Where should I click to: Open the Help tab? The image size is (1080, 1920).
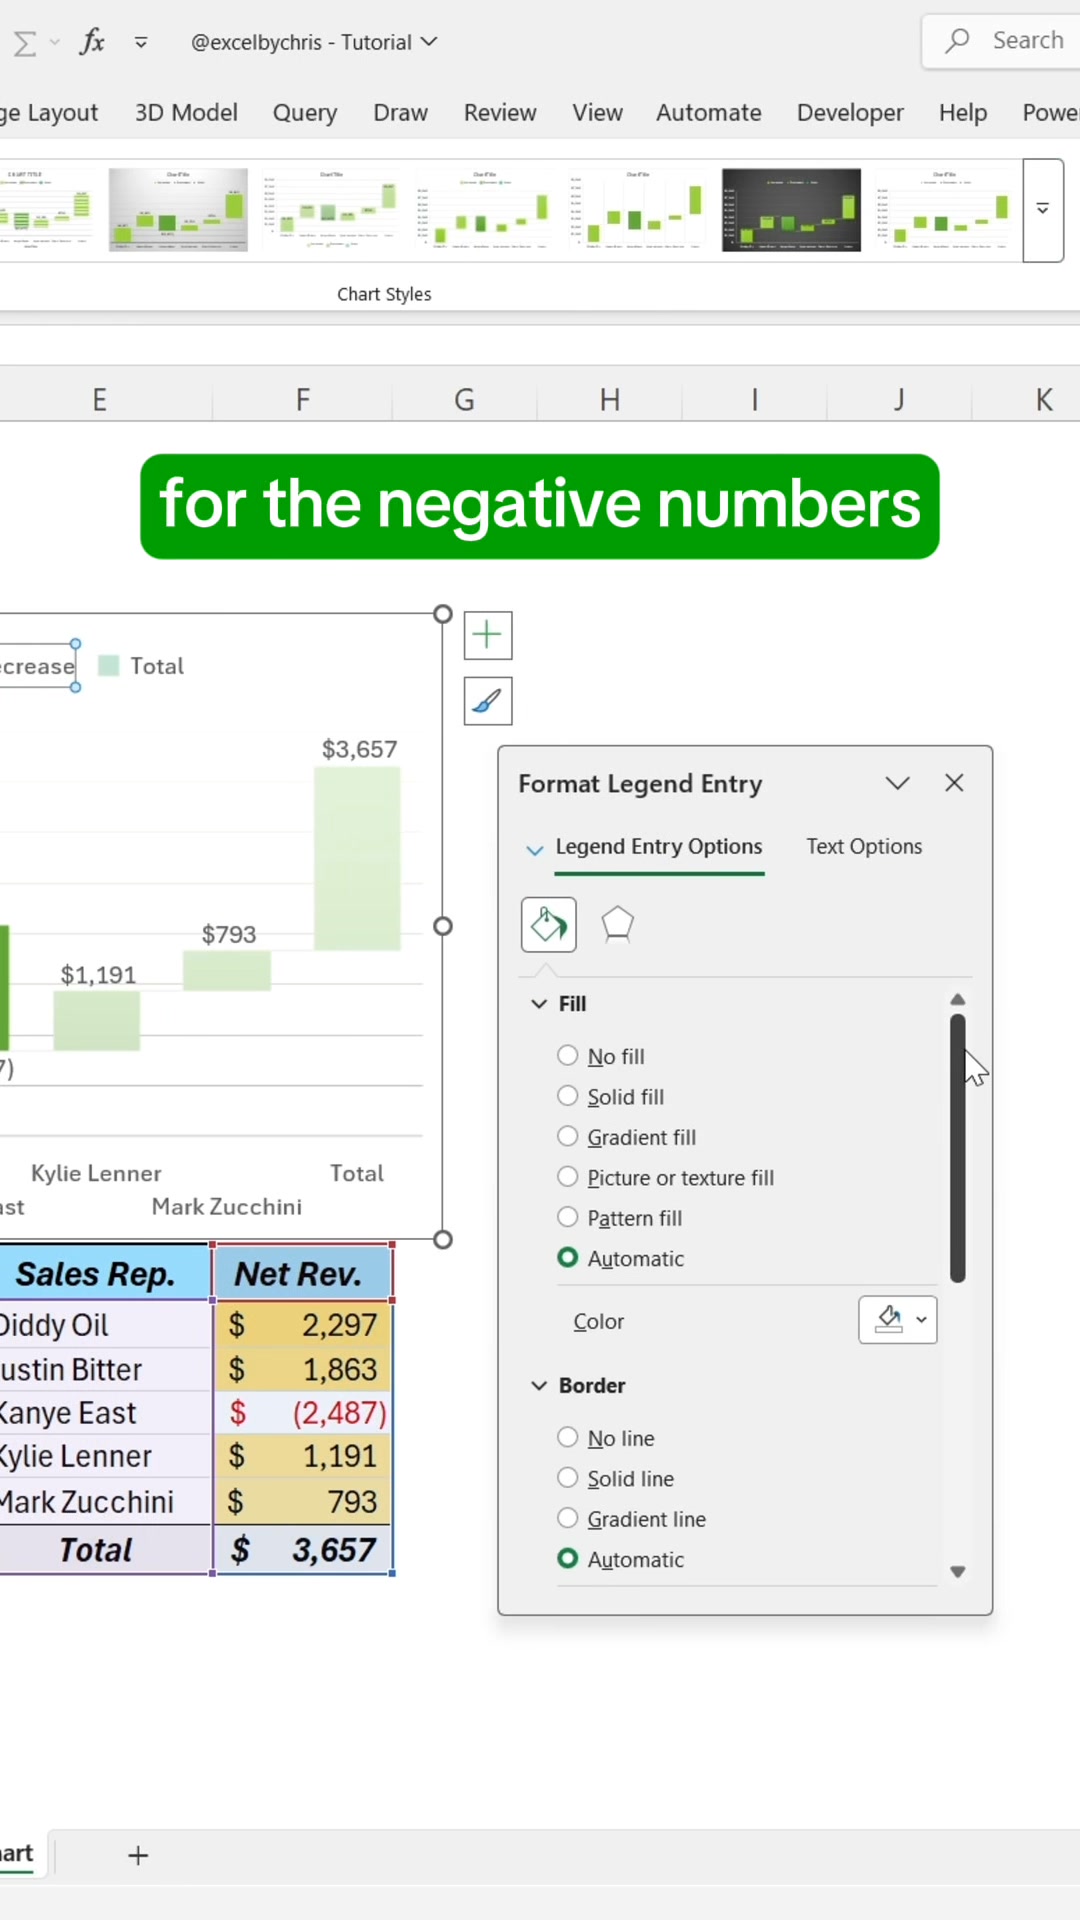click(x=963, y=113)
